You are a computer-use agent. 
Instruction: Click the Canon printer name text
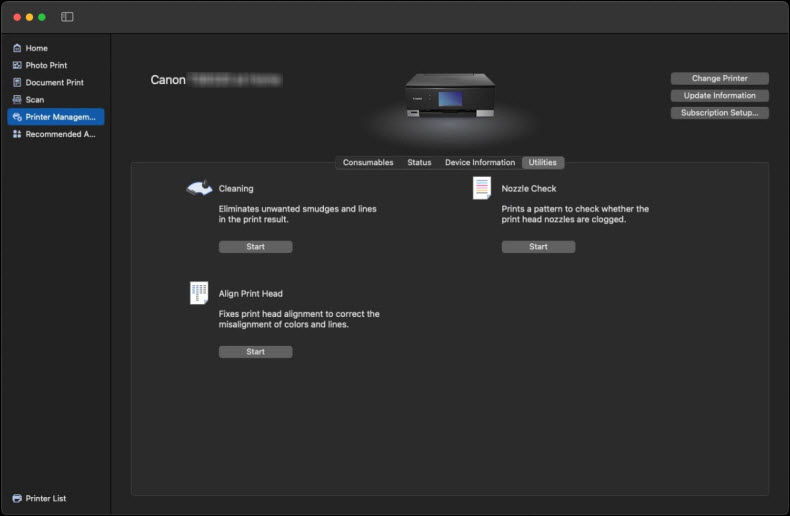(216, 80)
